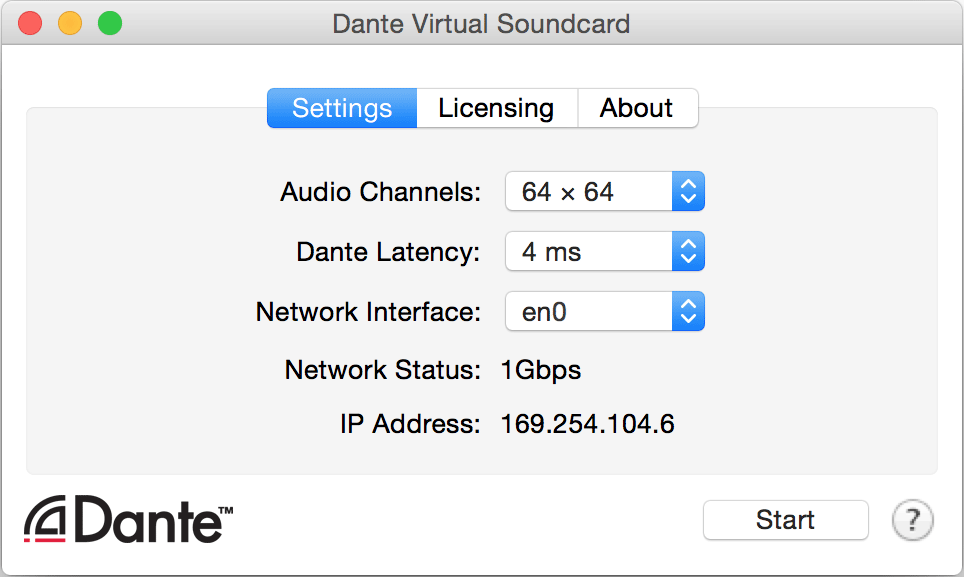964x577 pixels.
Task: Click the IP Address label
Action: pos(410,424)
